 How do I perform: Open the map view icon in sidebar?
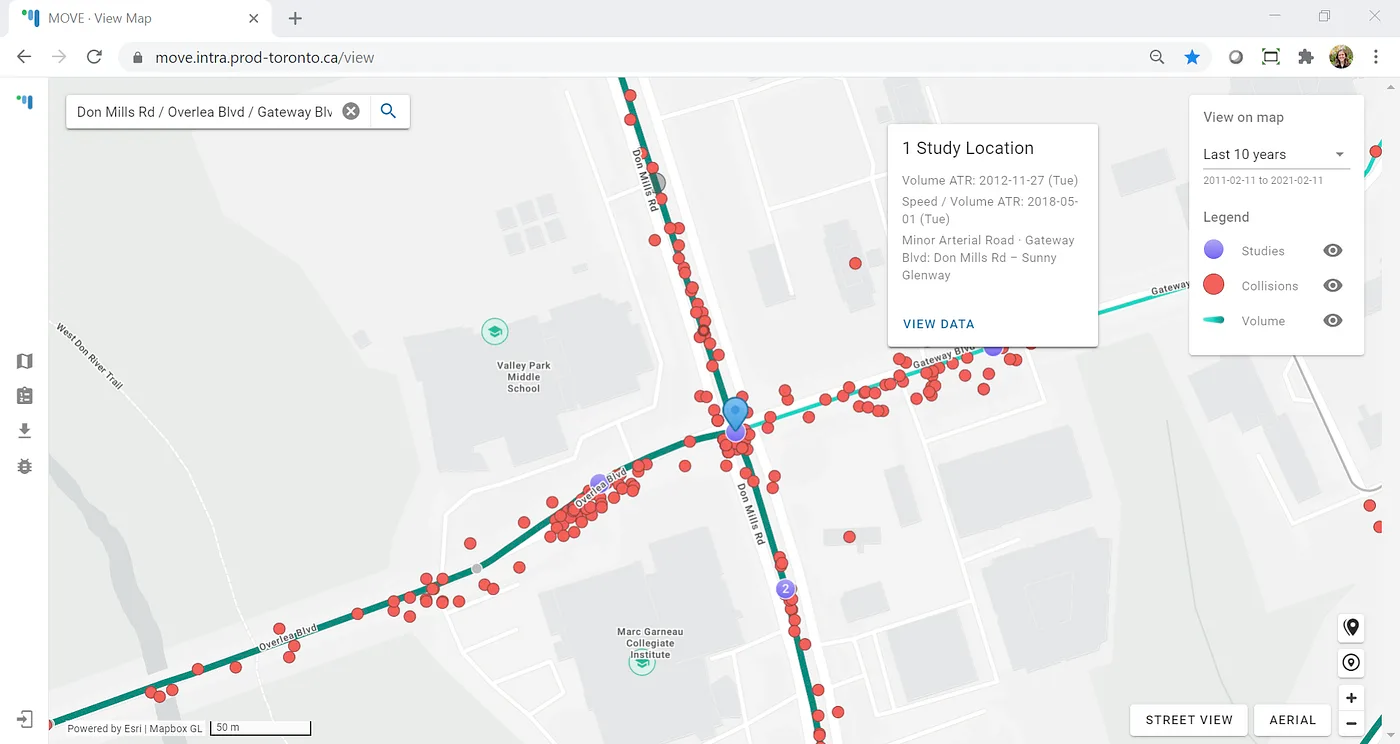25,361
